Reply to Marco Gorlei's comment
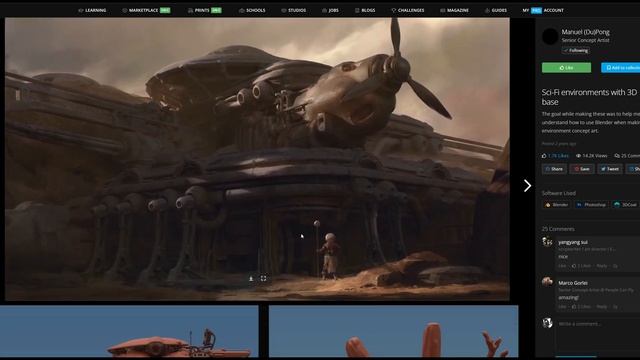Screen dimensions: 640x360 pos(602,307)
